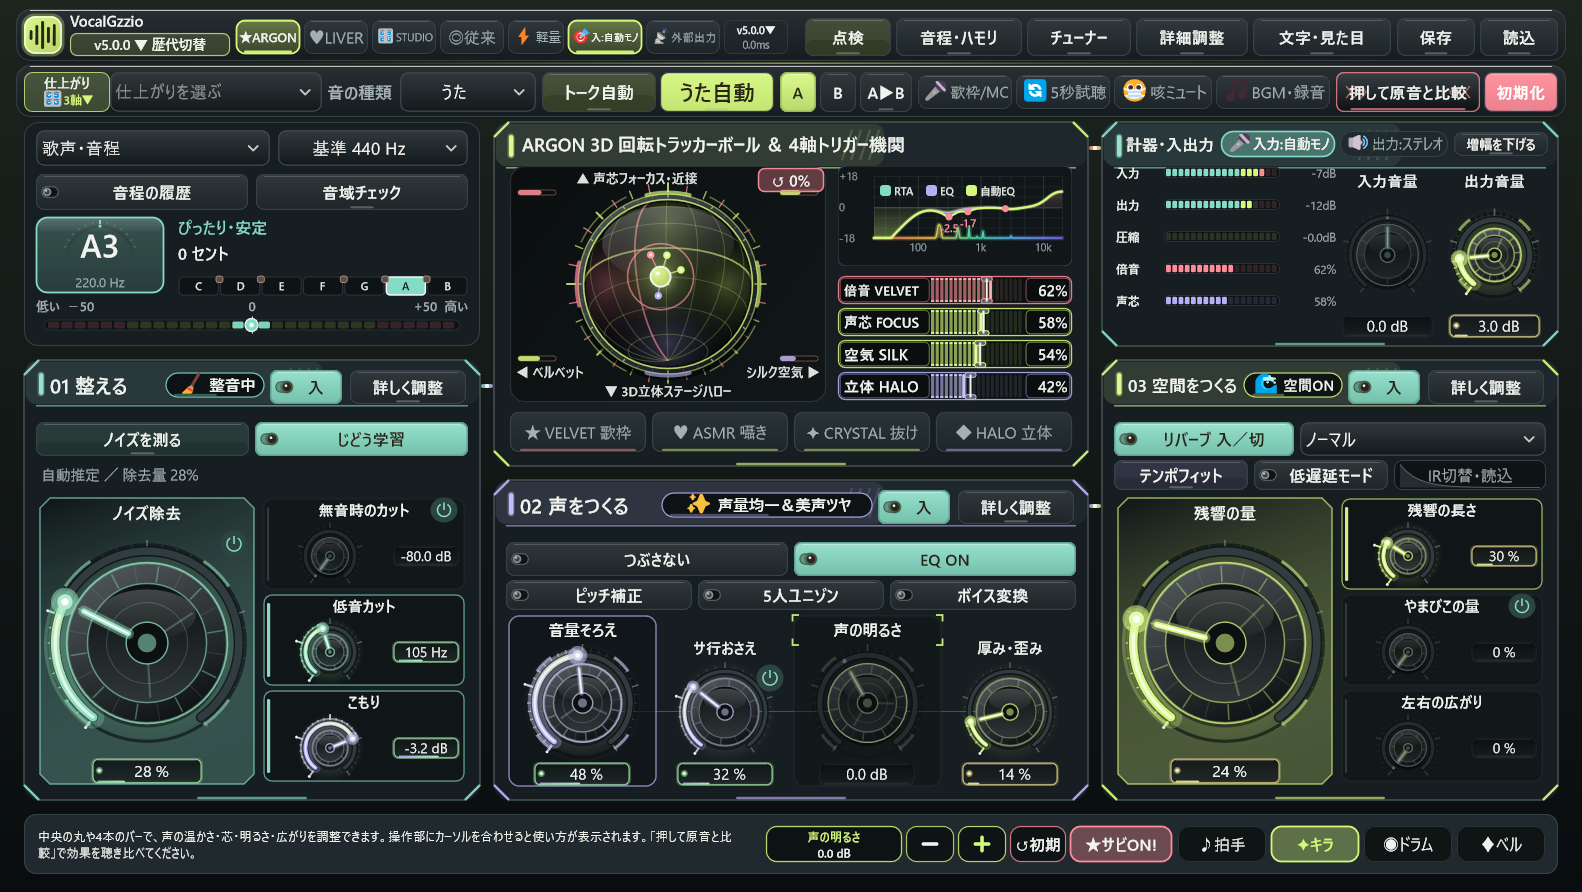
Task: Open the 仕上がりを選ぶ dropdown
Action: 214,92
